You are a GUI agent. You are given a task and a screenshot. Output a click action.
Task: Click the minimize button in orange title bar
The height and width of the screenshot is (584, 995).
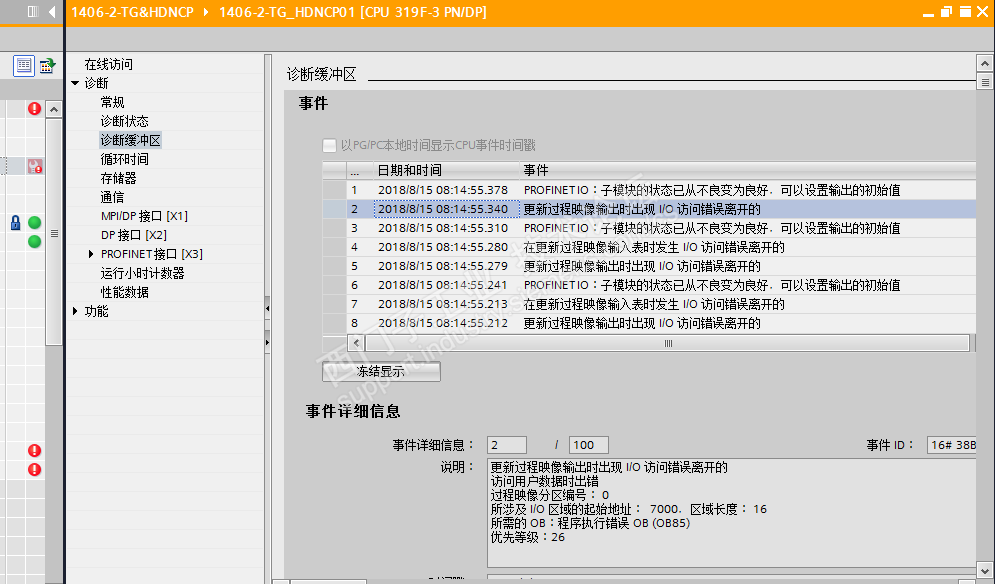coord(928,13)
